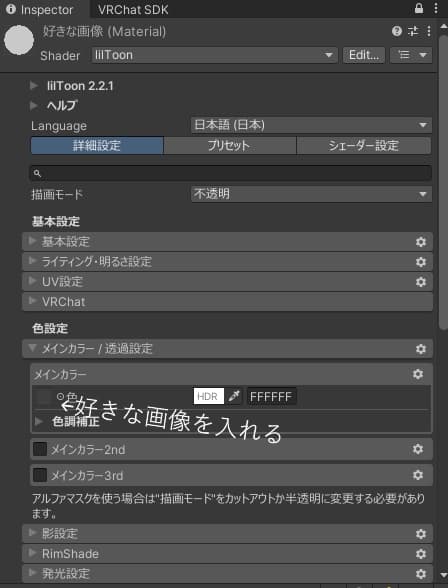The width and height of the screenshot is (448, 588).
Task: Expand the 基本設定 section row
Action: coord(227,242)
